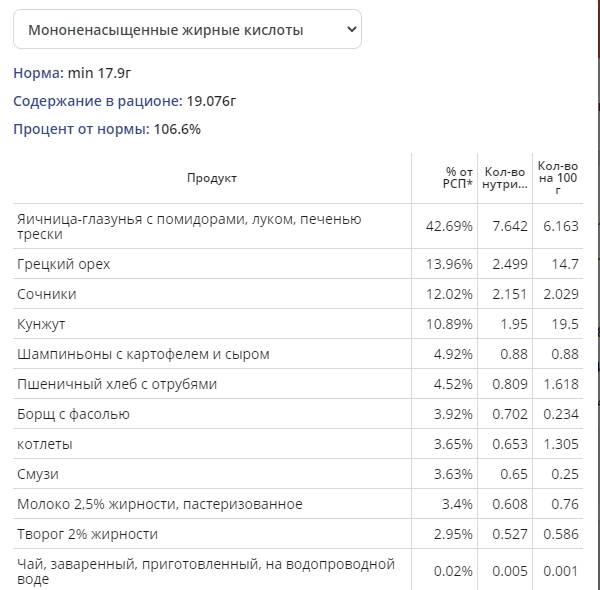The image size is (600, 590).
Task: Click the Чай, заваренный product row
Action: [x=206, y=572]
